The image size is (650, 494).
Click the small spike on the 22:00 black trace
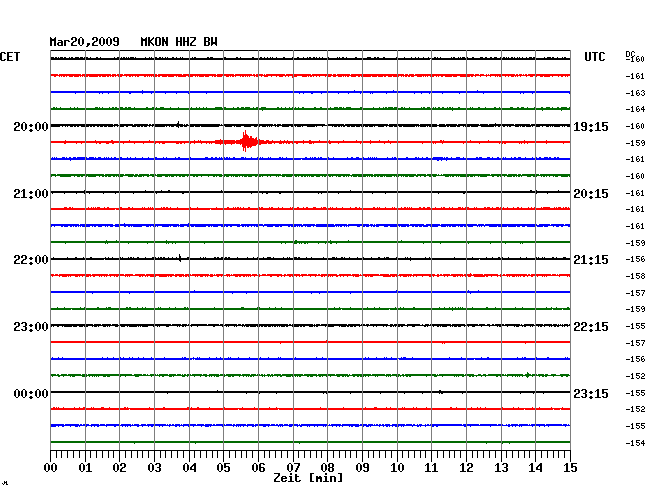[180, 258]
